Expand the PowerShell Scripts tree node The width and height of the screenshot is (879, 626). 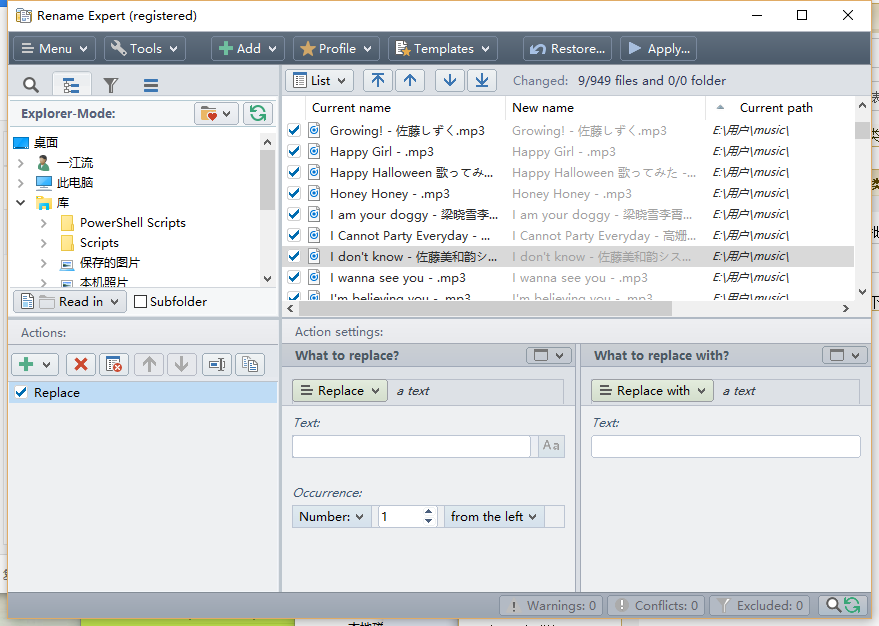43,223
